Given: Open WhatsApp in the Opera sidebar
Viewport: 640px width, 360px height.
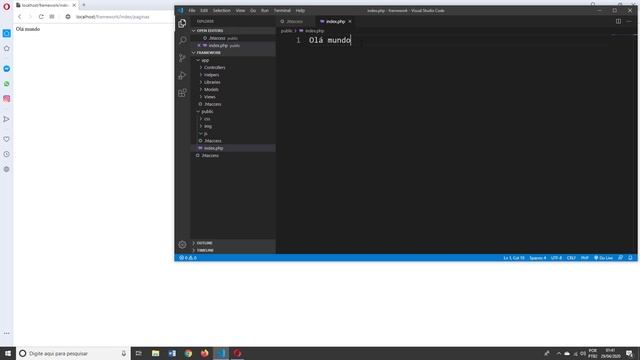Looking at the screenshot, I should coord(7,84).
